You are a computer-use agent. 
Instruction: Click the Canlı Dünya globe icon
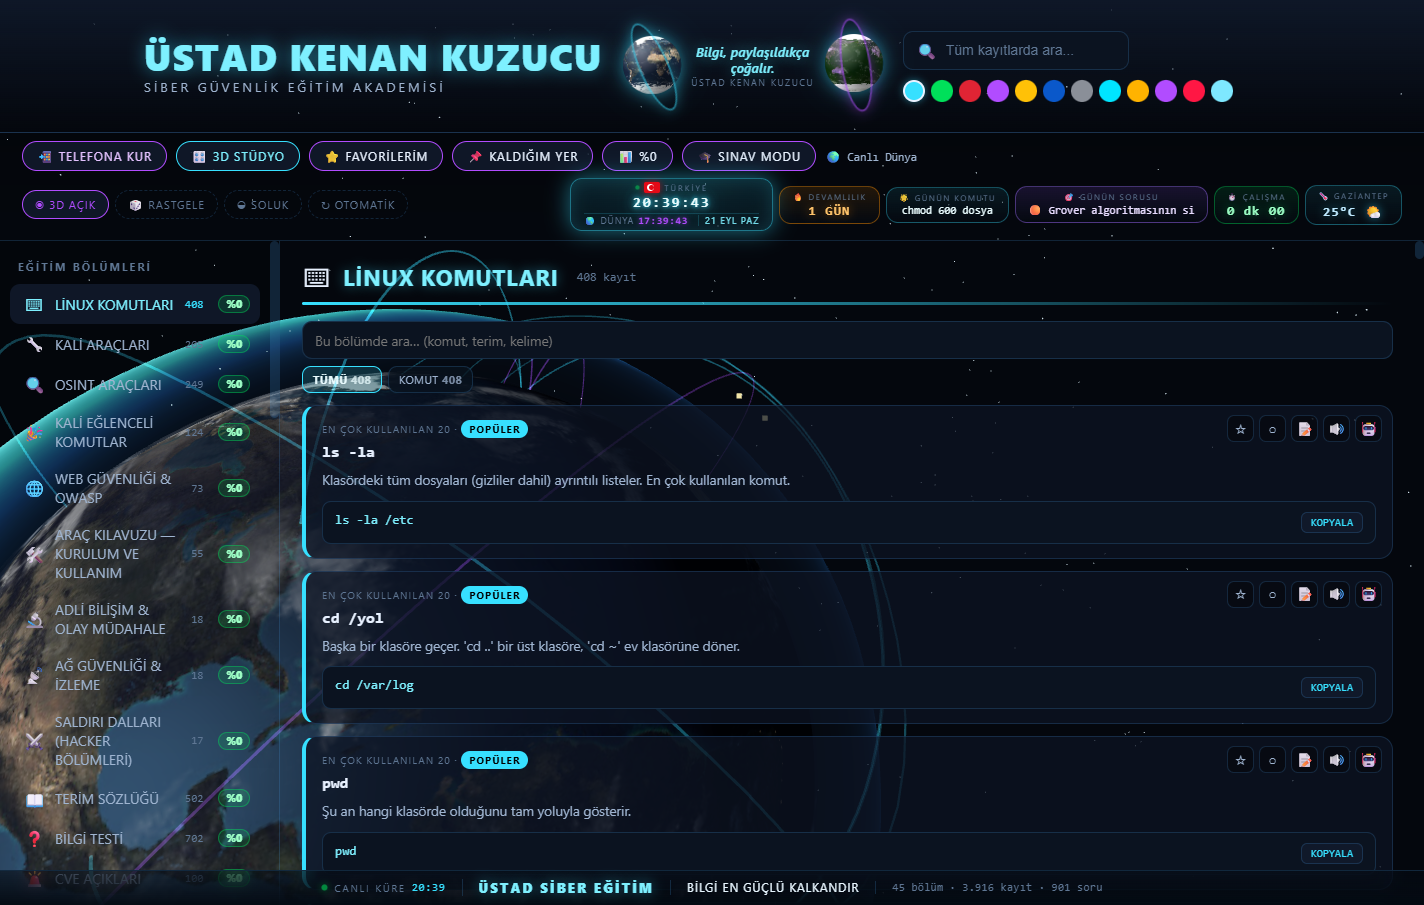pyautogui.click(x=833, y=156)
